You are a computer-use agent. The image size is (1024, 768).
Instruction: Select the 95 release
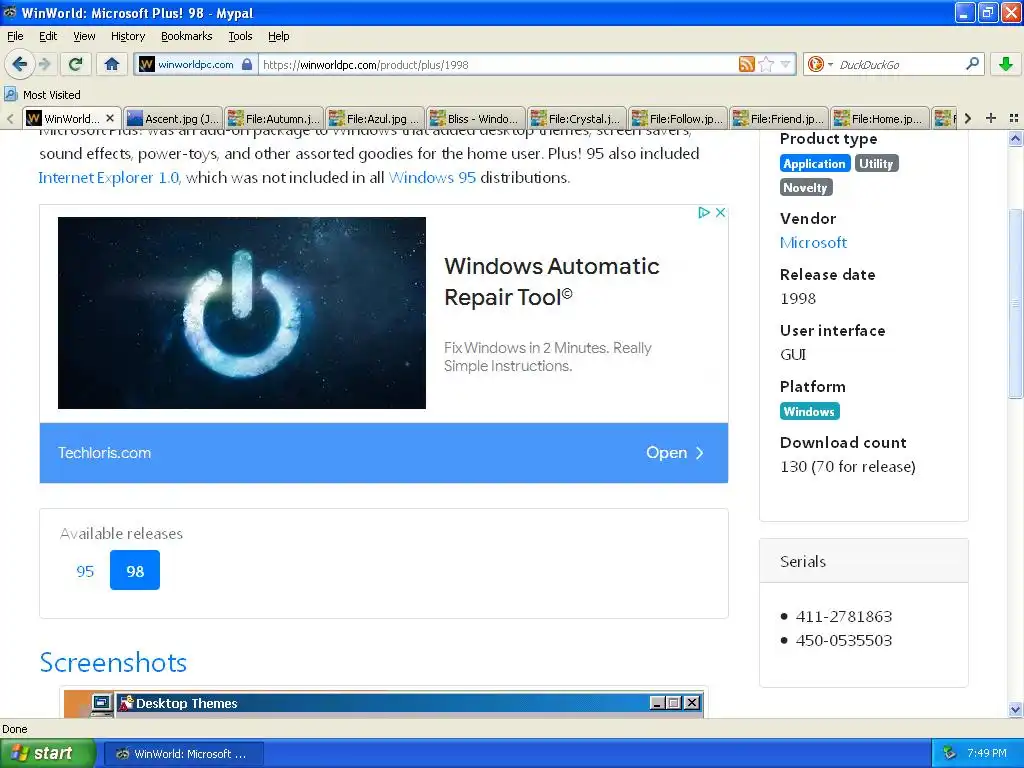pyautogui.click(x=85, y=571)
